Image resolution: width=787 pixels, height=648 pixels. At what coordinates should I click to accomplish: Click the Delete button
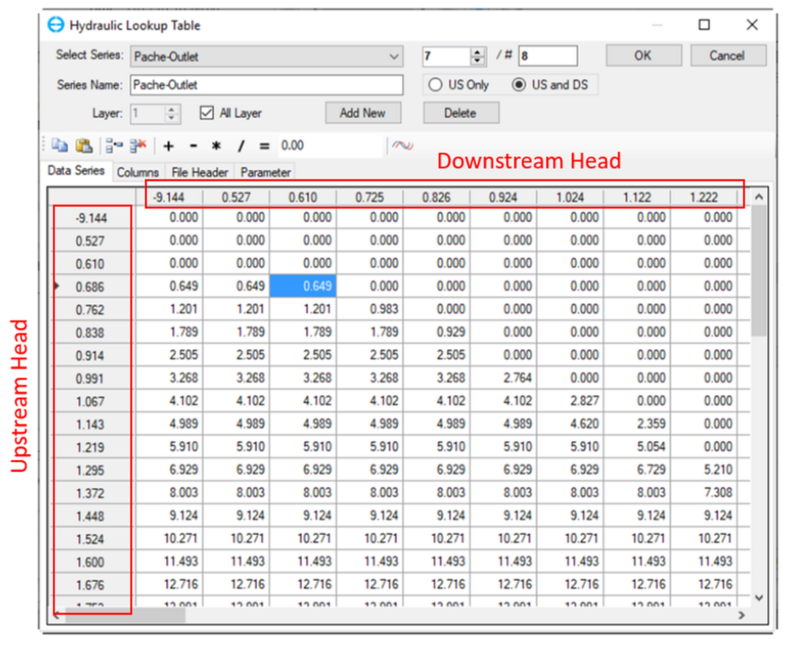(x=460, y=113)
